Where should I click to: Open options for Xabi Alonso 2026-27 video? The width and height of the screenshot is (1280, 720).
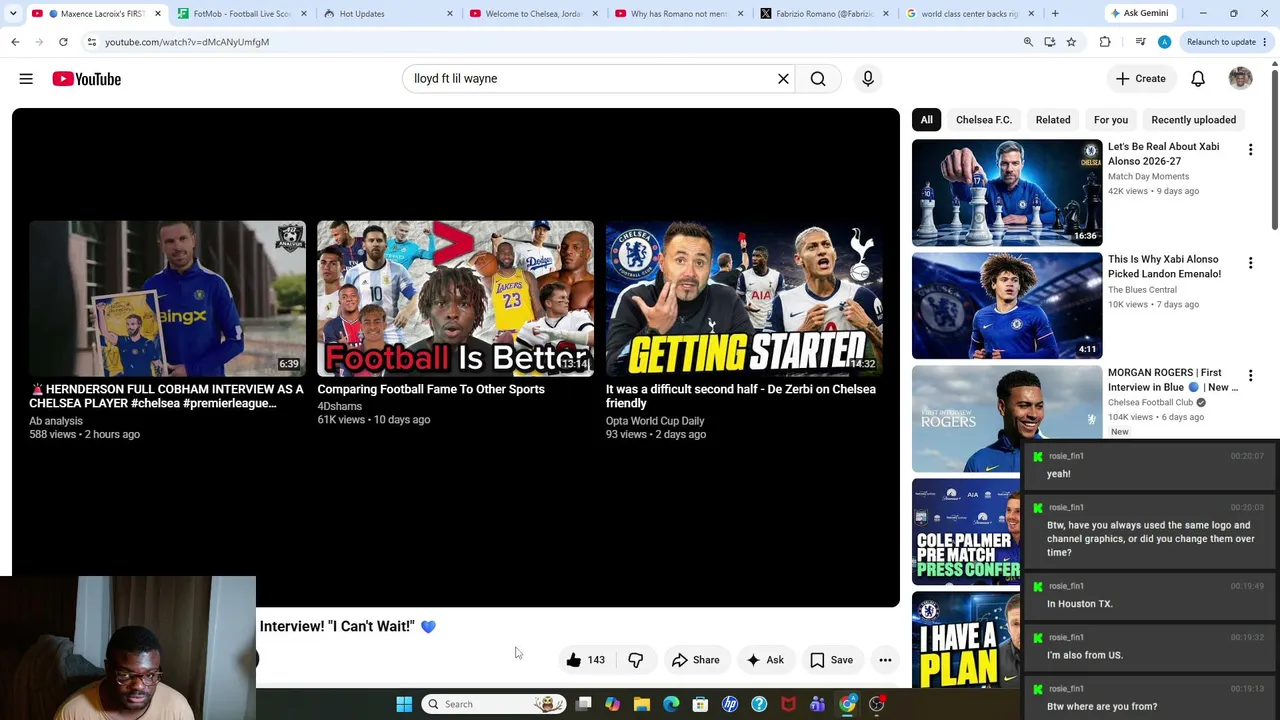coord(1250,150)
